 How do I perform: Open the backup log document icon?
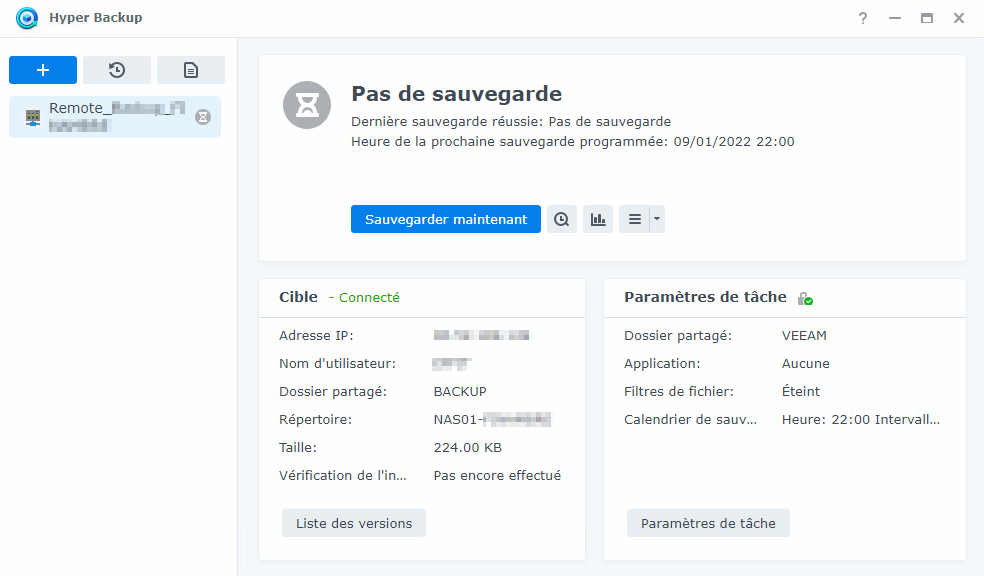191,70
